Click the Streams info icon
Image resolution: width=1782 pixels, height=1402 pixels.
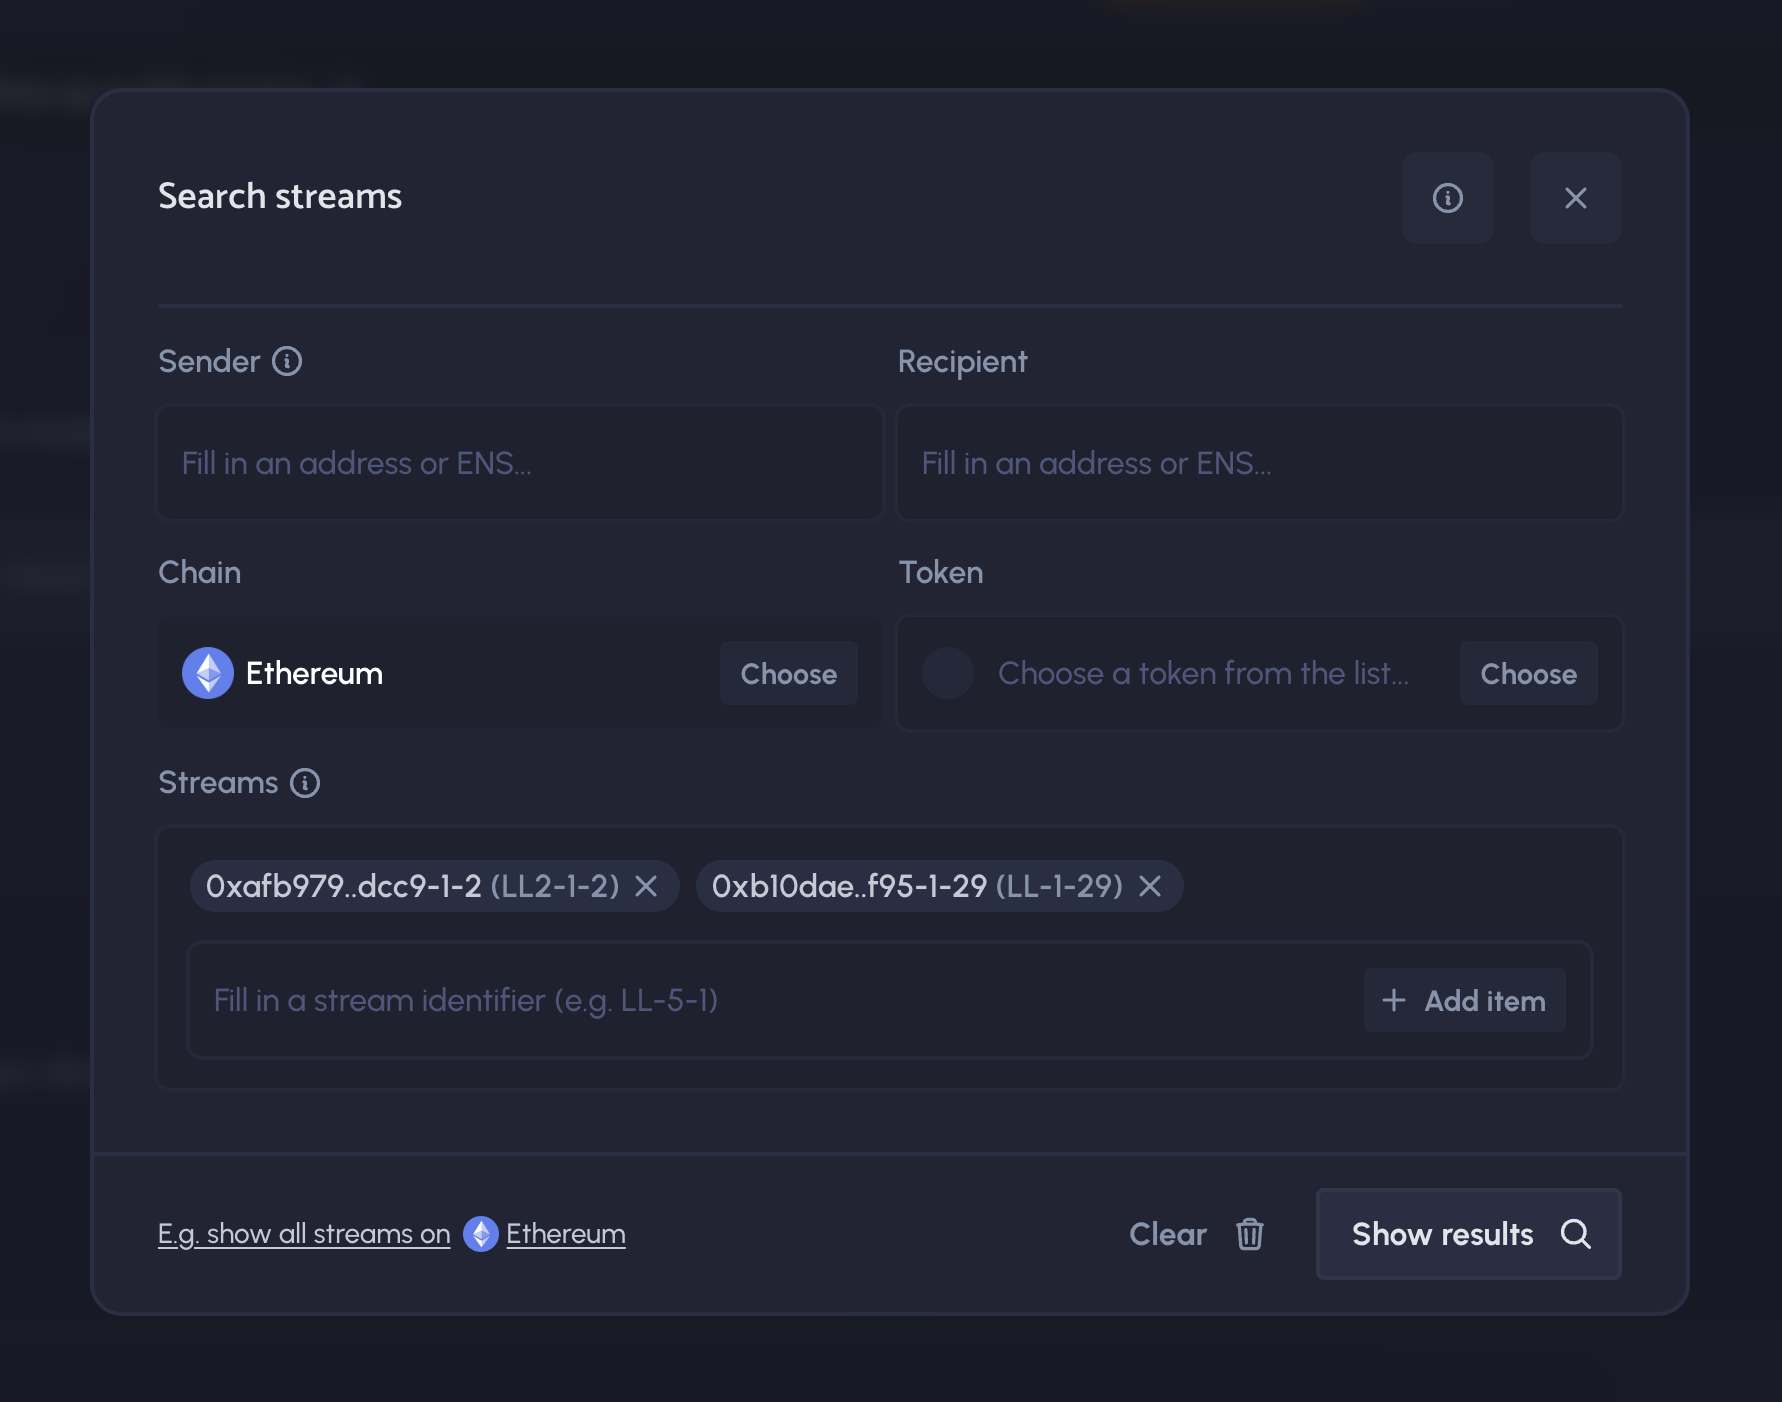(x=305, y=783)
